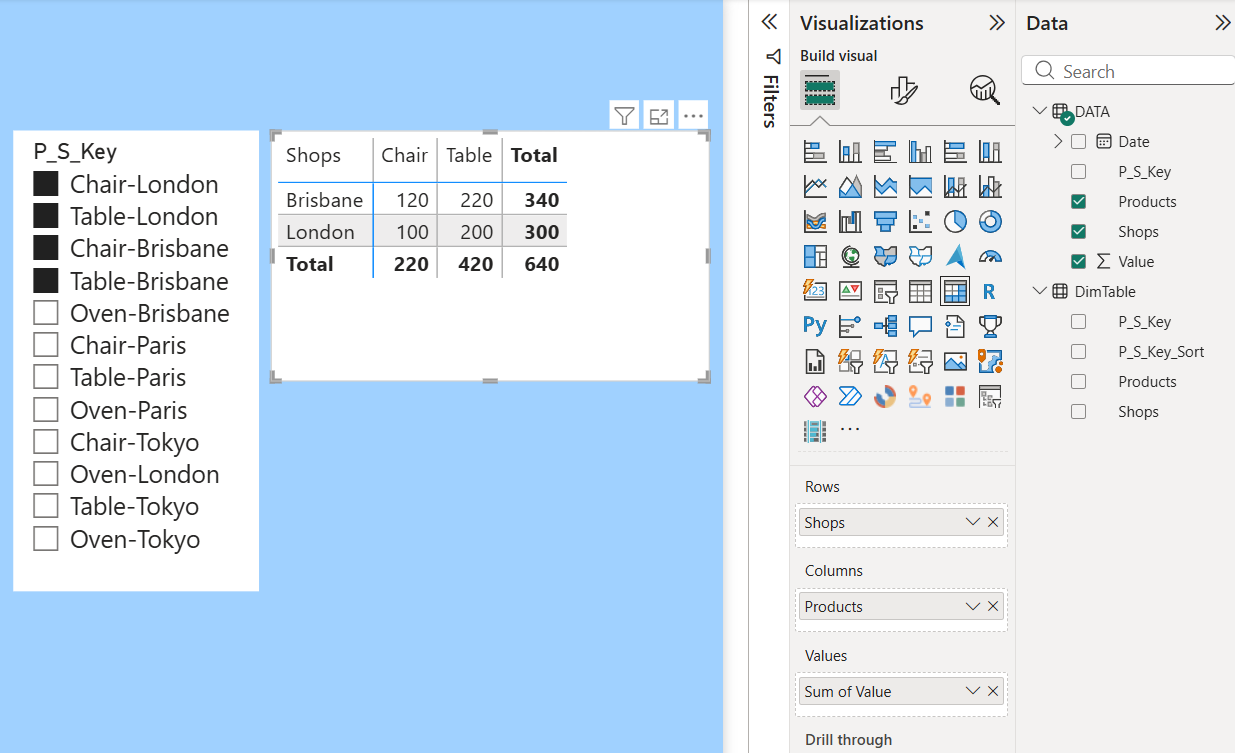Check Chair-Paris in the slicer
Image resolution: width=1235 pixels, height=753 pixels.
click(46, 345)
